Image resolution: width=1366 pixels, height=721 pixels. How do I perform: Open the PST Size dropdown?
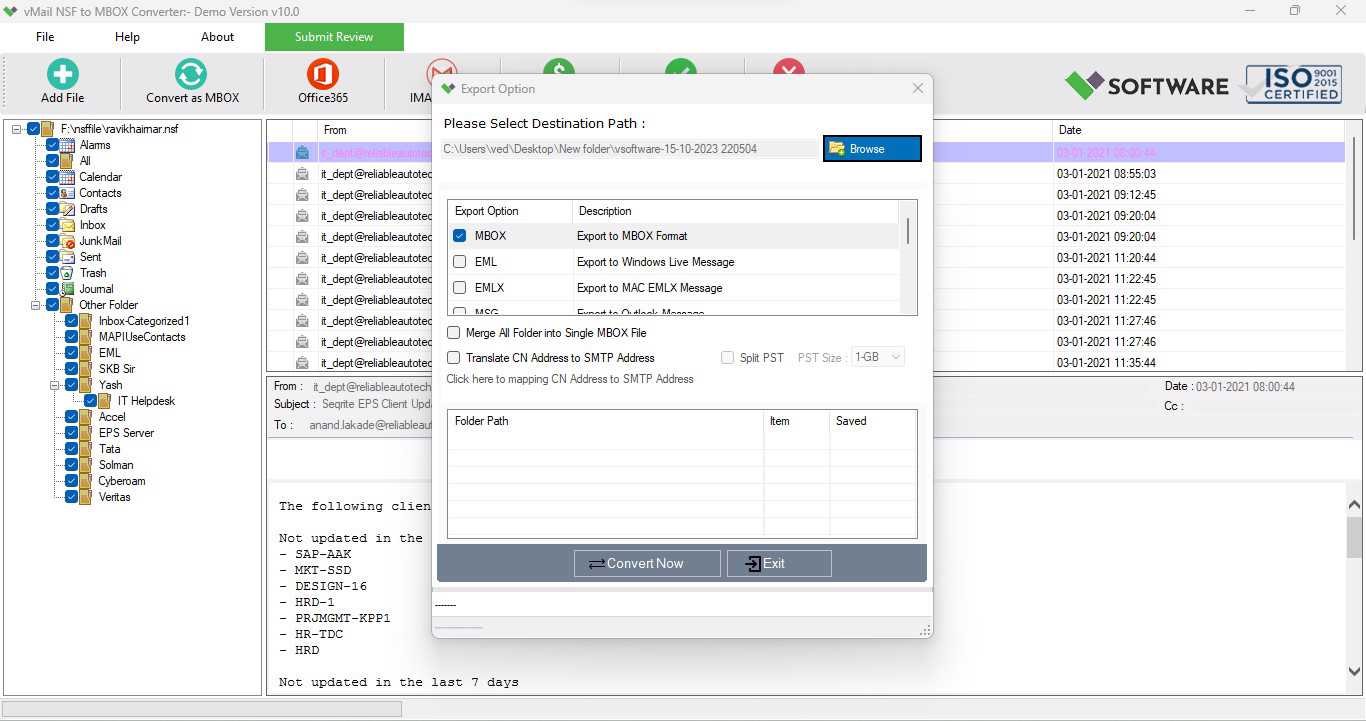(x=878, y=357)
